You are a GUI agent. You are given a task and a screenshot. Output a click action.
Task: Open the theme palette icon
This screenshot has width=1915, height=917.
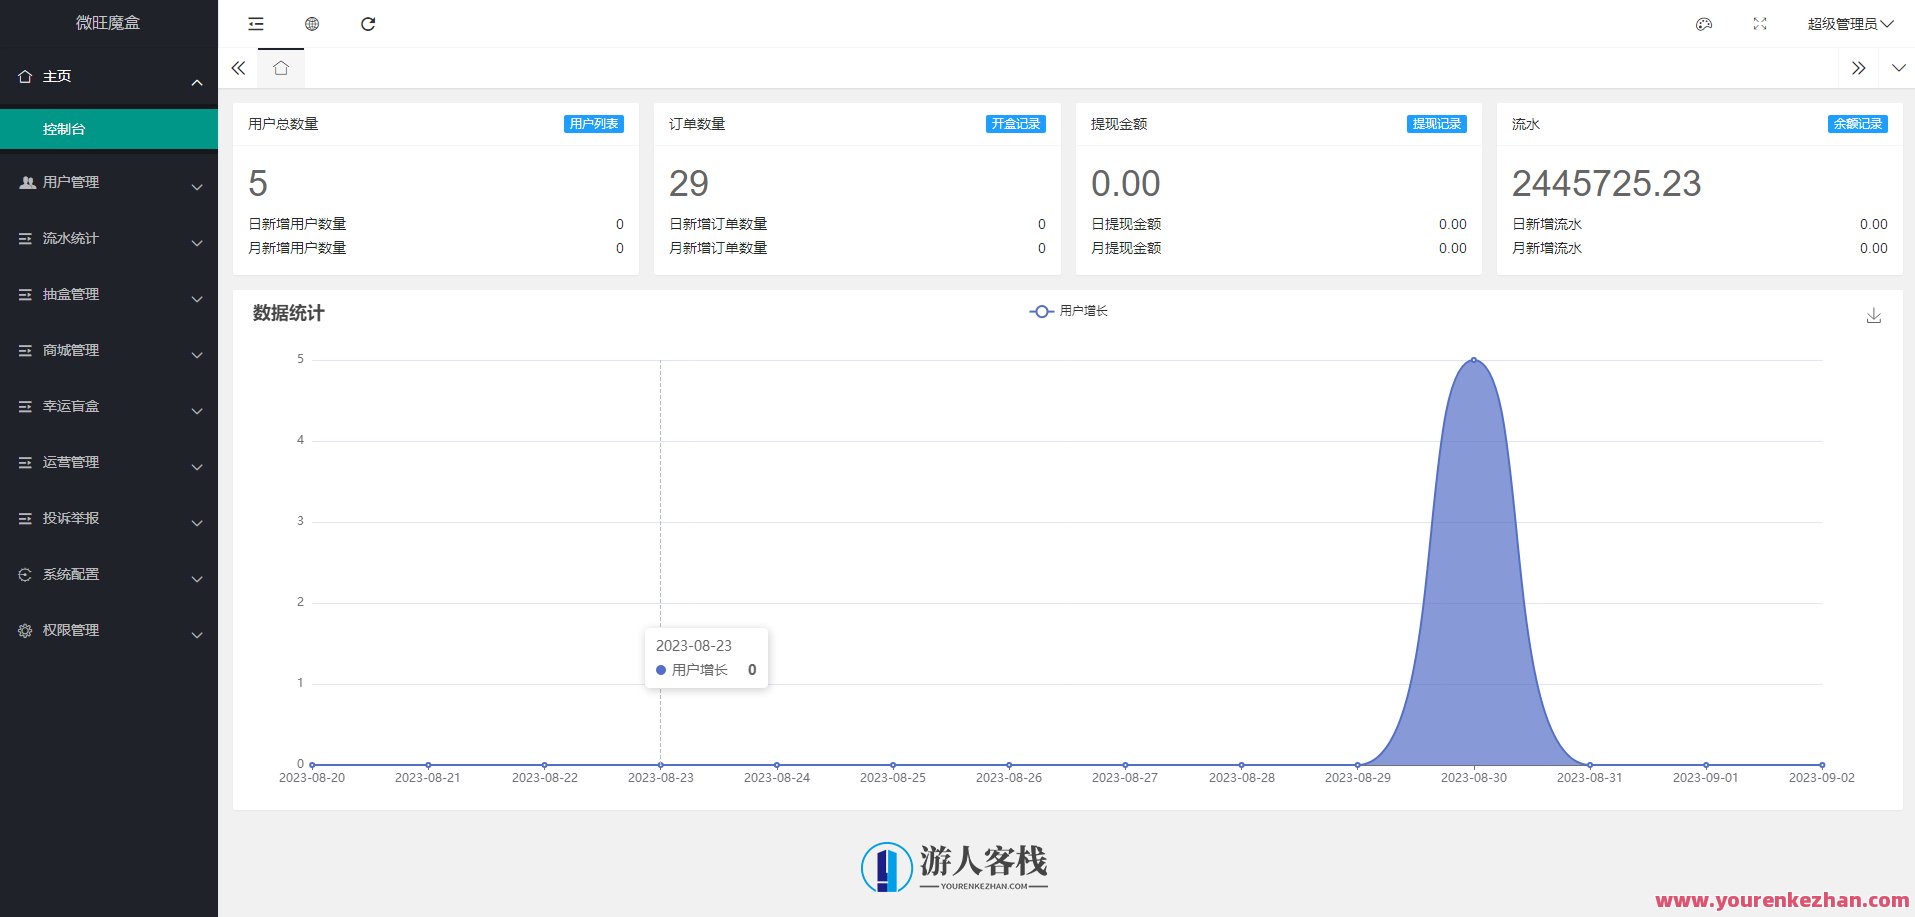1703,23
